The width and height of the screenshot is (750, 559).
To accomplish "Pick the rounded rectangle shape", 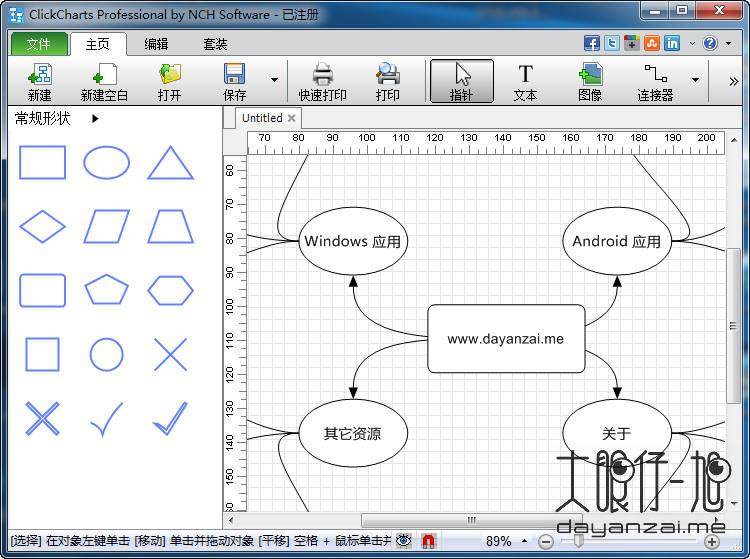I will pos(42,290).
